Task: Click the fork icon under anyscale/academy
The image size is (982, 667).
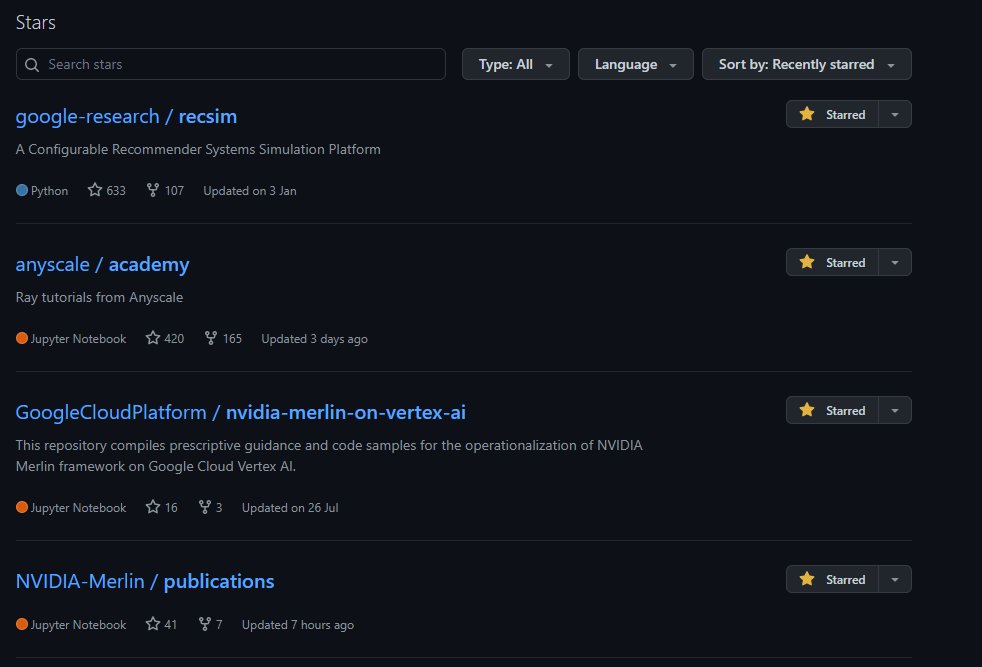Action: [x=212, y=338]
